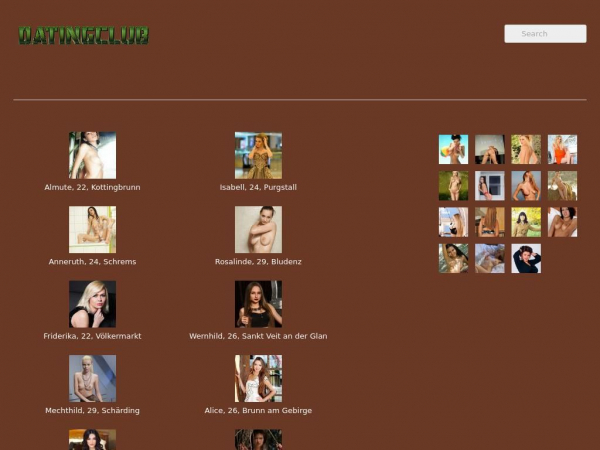Open Friderika's profile photo
Image resolution: width=600 pixels, height=450 pixels.
click(x=93, y=304)
